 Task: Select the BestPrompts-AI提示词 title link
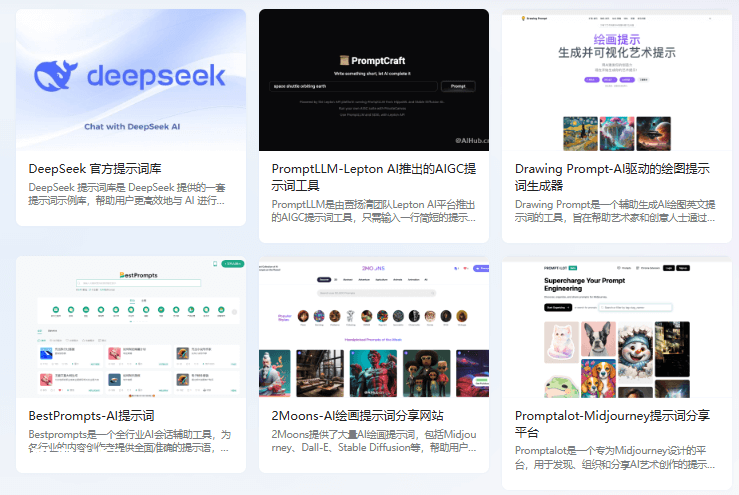click(x=92, y=415)
